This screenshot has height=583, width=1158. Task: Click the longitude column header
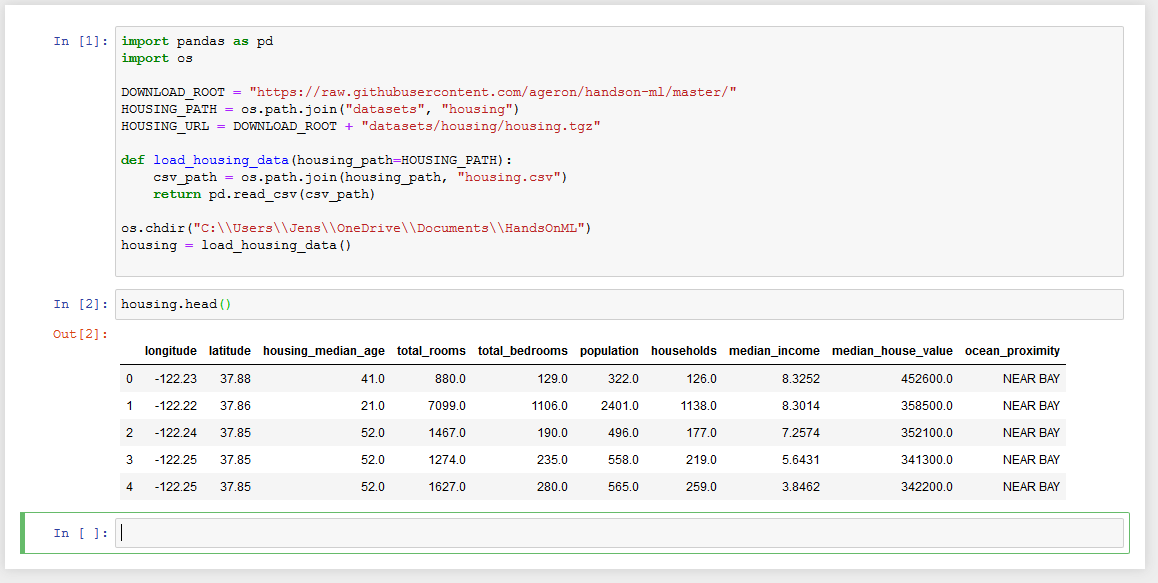(171, 351)
